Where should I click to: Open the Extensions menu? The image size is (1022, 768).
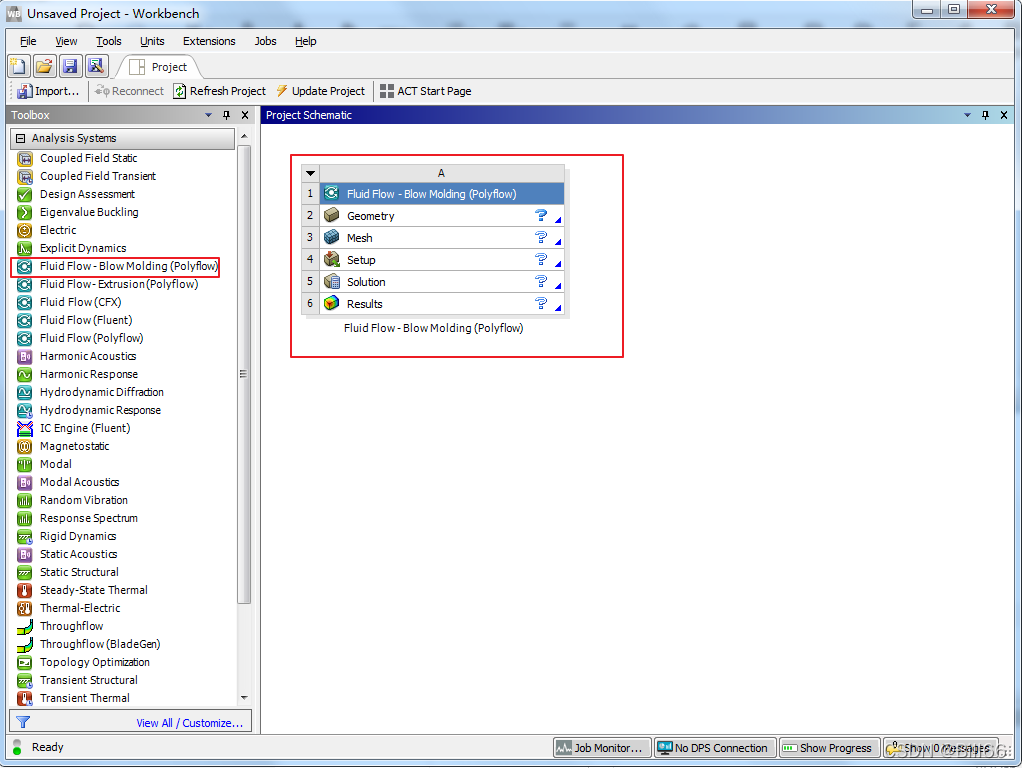click(209, 41)
